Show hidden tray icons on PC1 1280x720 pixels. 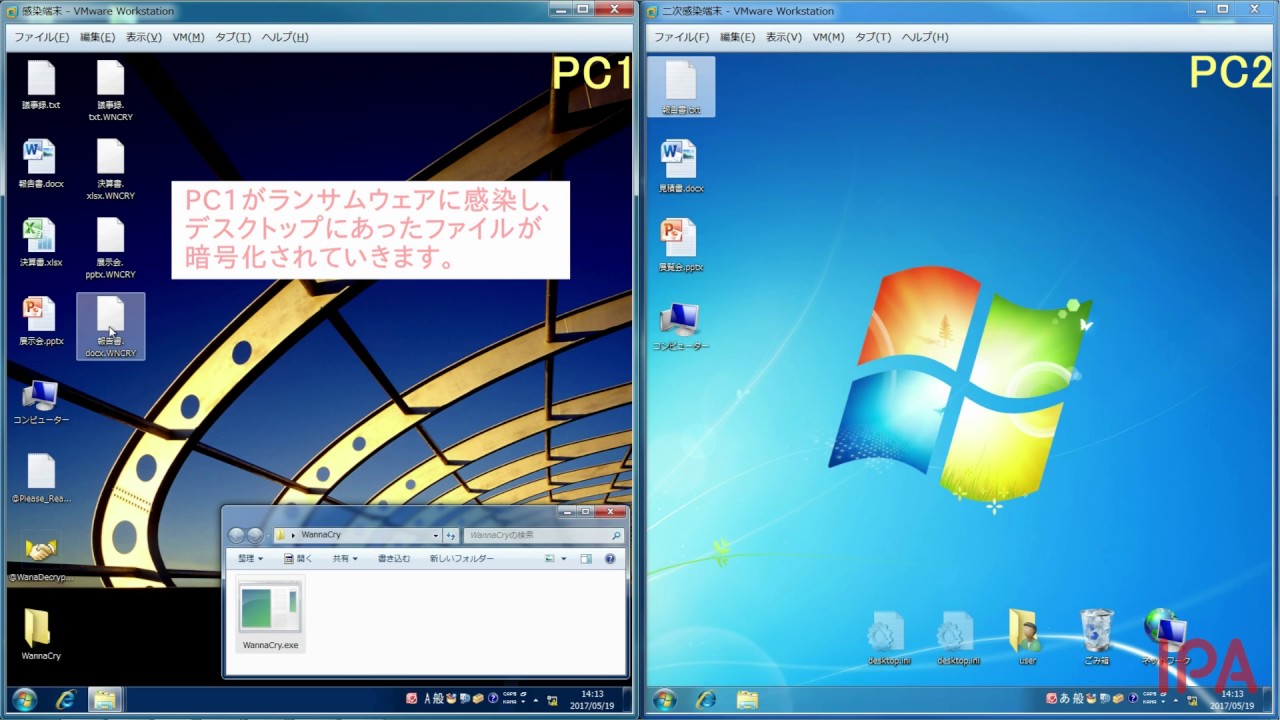click(535, 699)
